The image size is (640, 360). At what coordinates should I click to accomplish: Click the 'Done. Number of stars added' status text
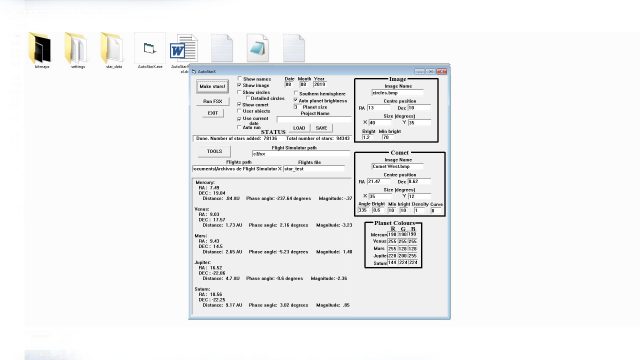click(236, 139)
